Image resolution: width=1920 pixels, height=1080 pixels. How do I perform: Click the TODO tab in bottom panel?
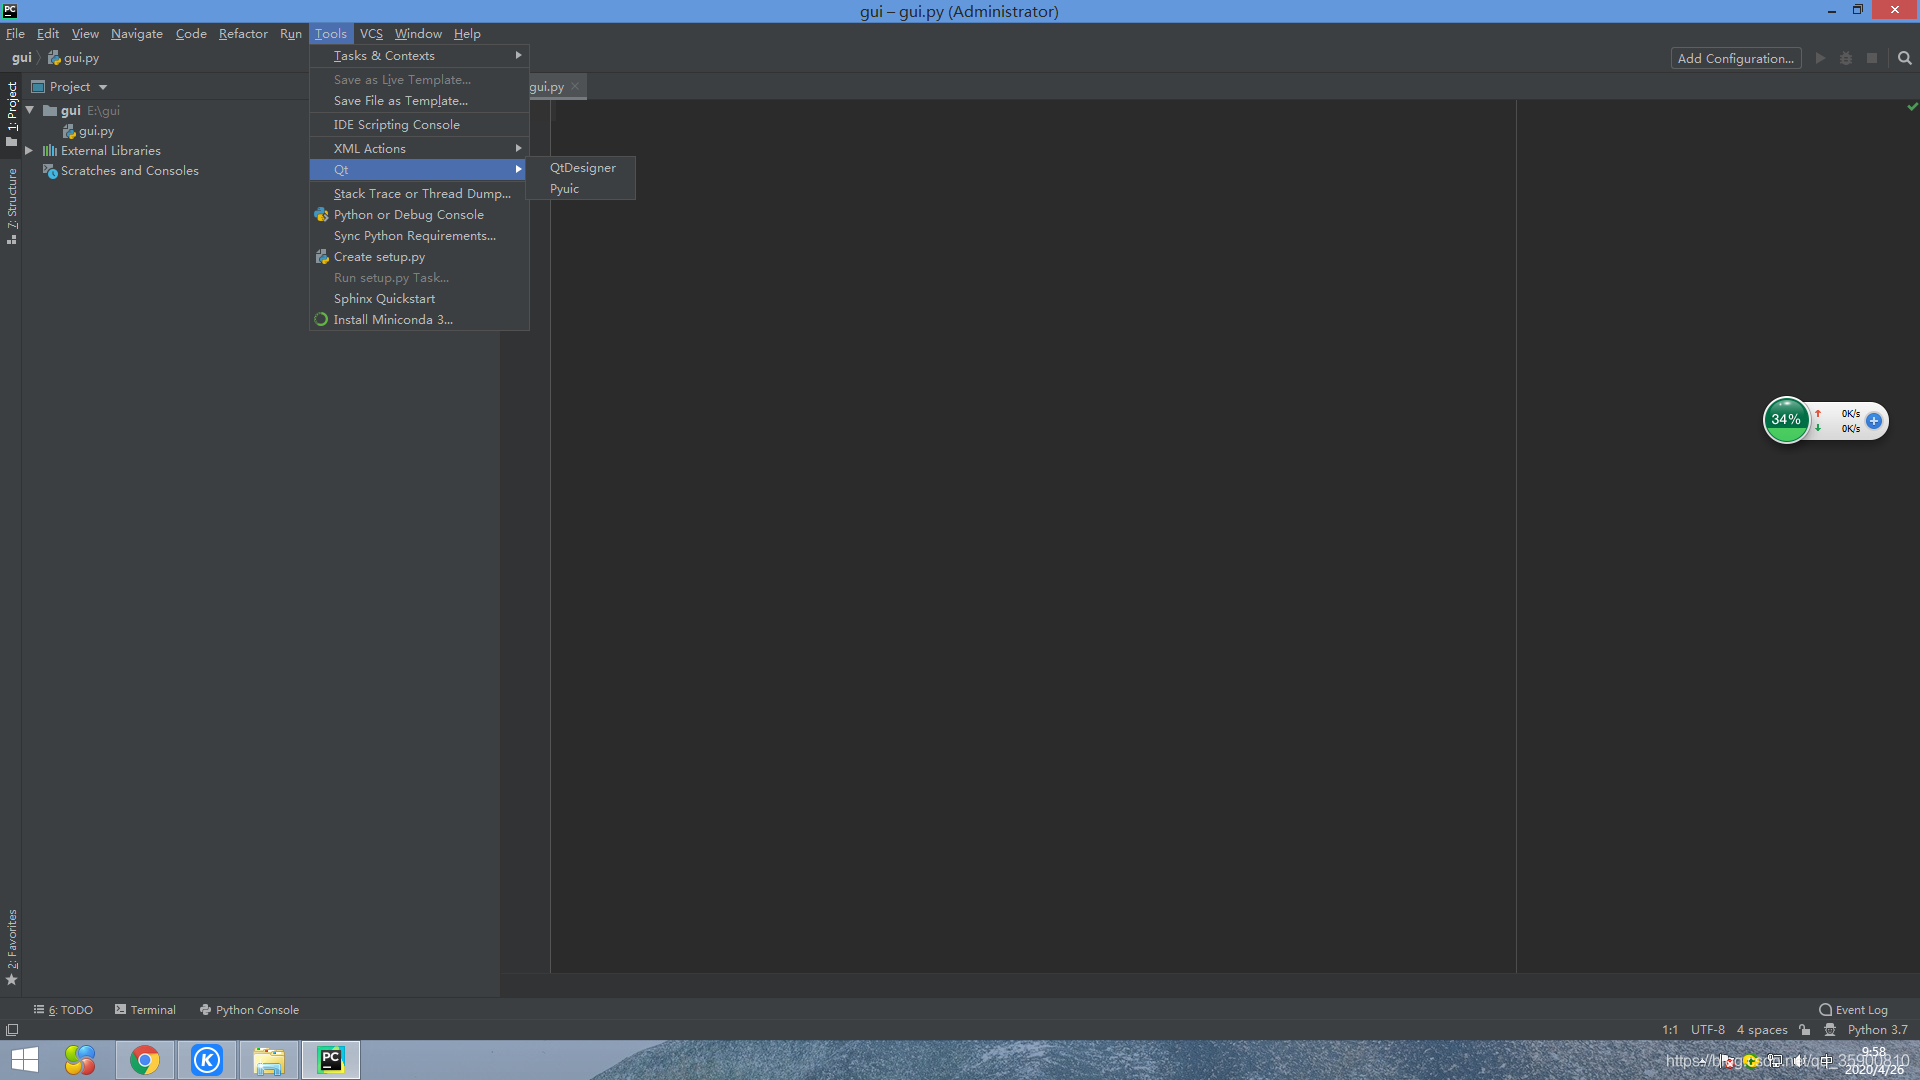66,1009
